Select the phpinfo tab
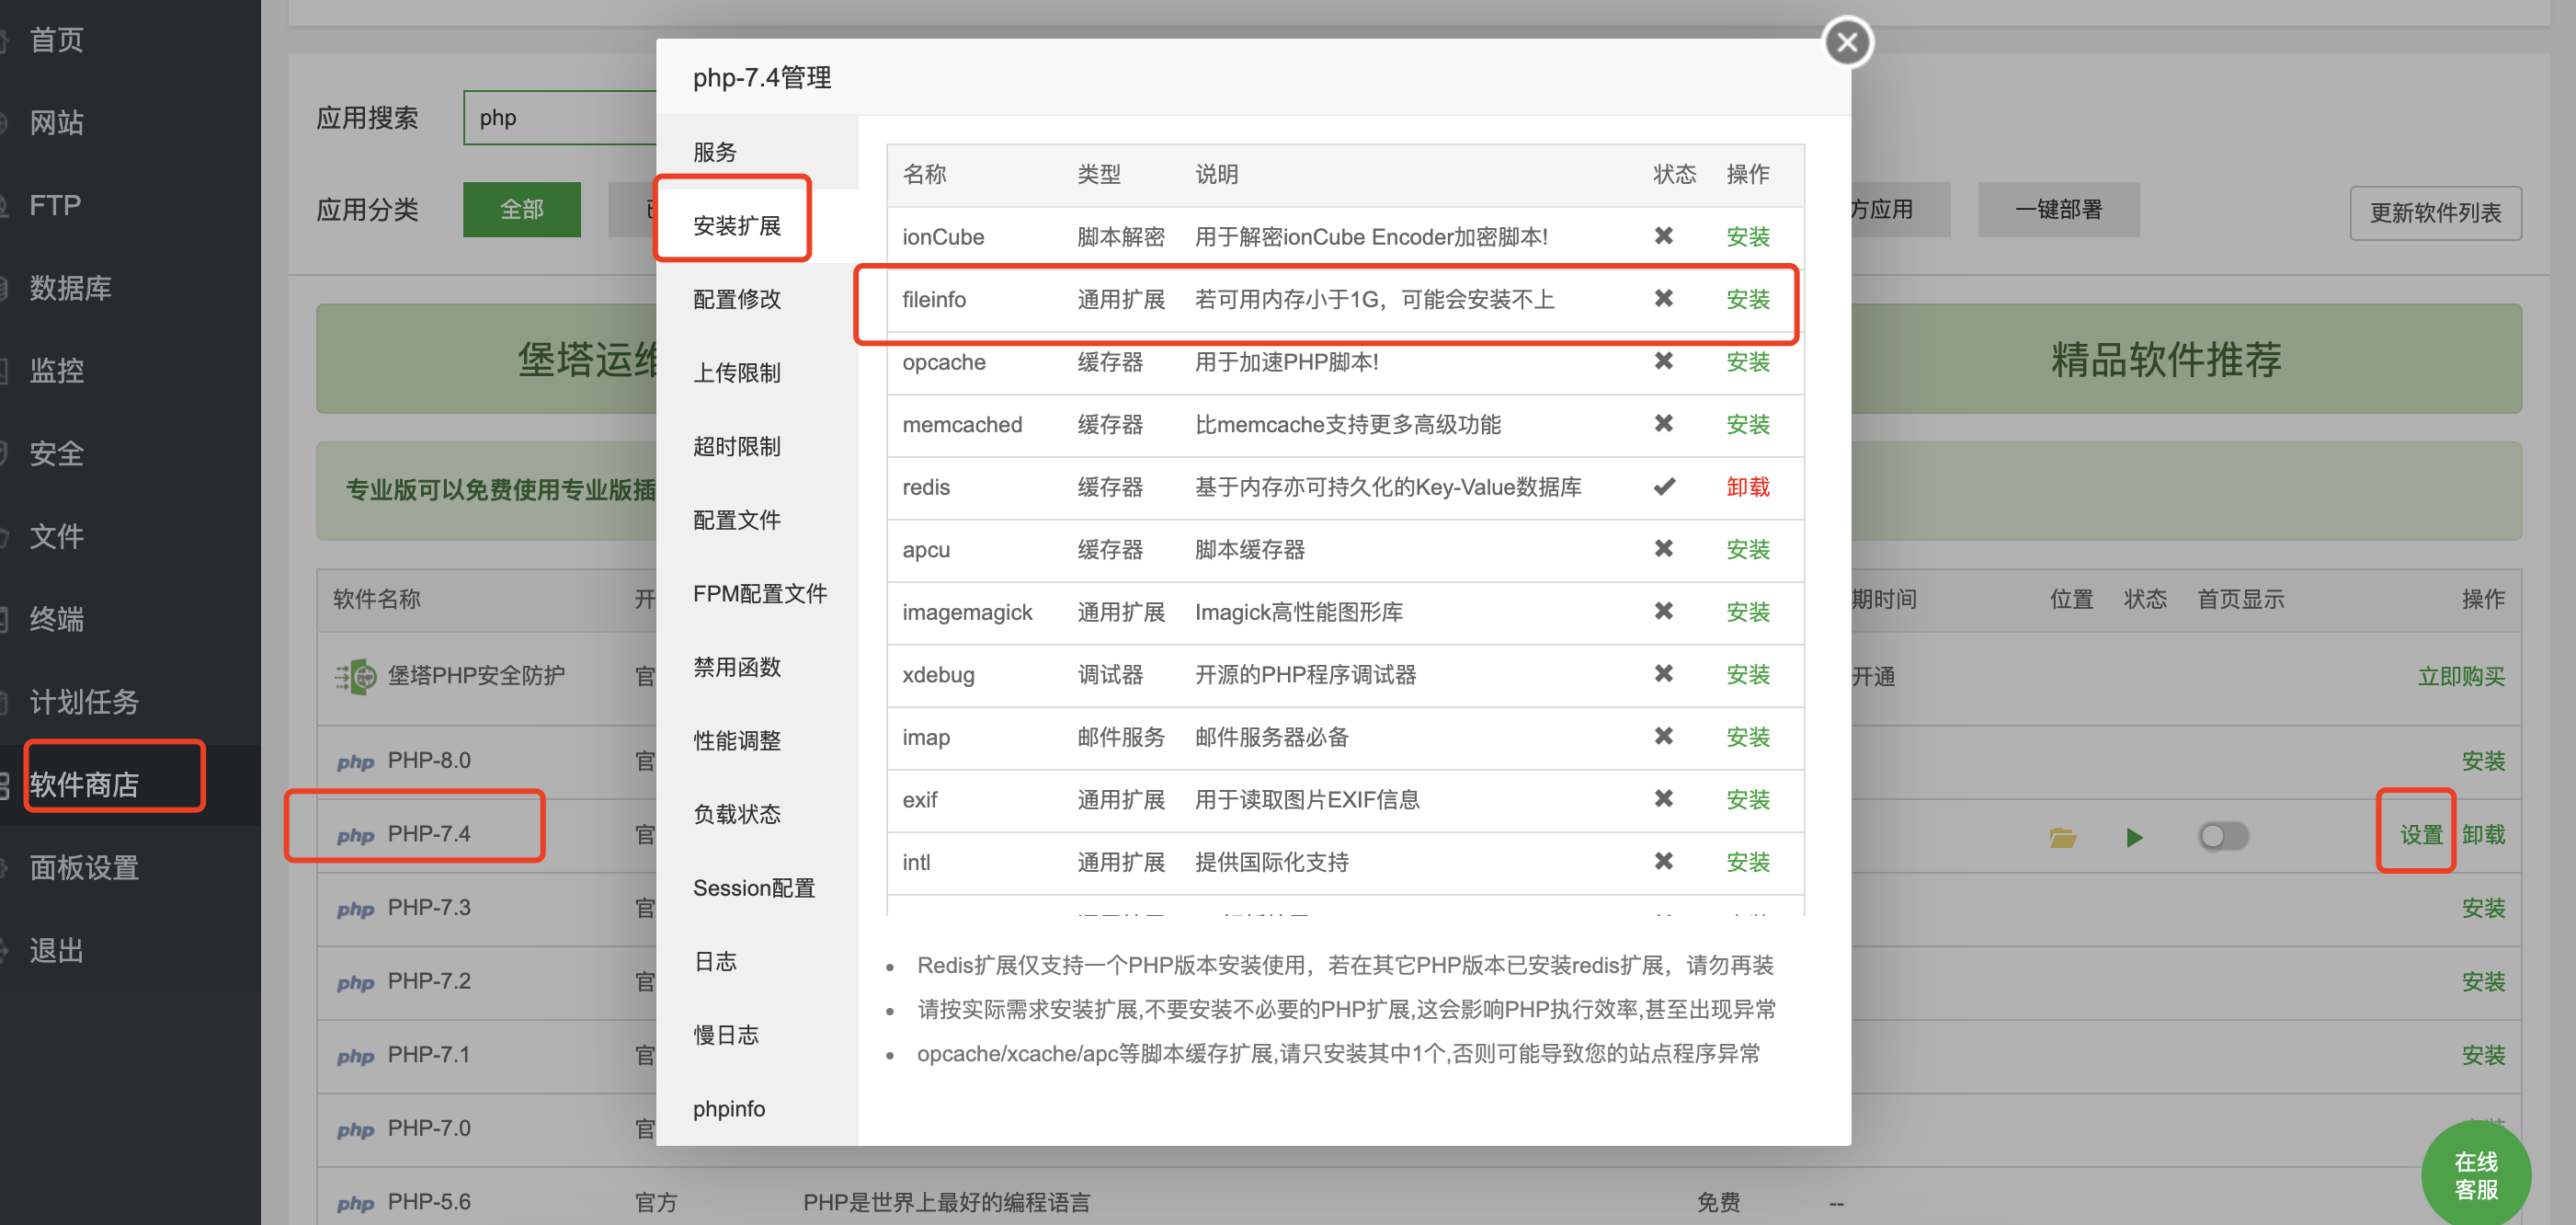 point(728,1108)
